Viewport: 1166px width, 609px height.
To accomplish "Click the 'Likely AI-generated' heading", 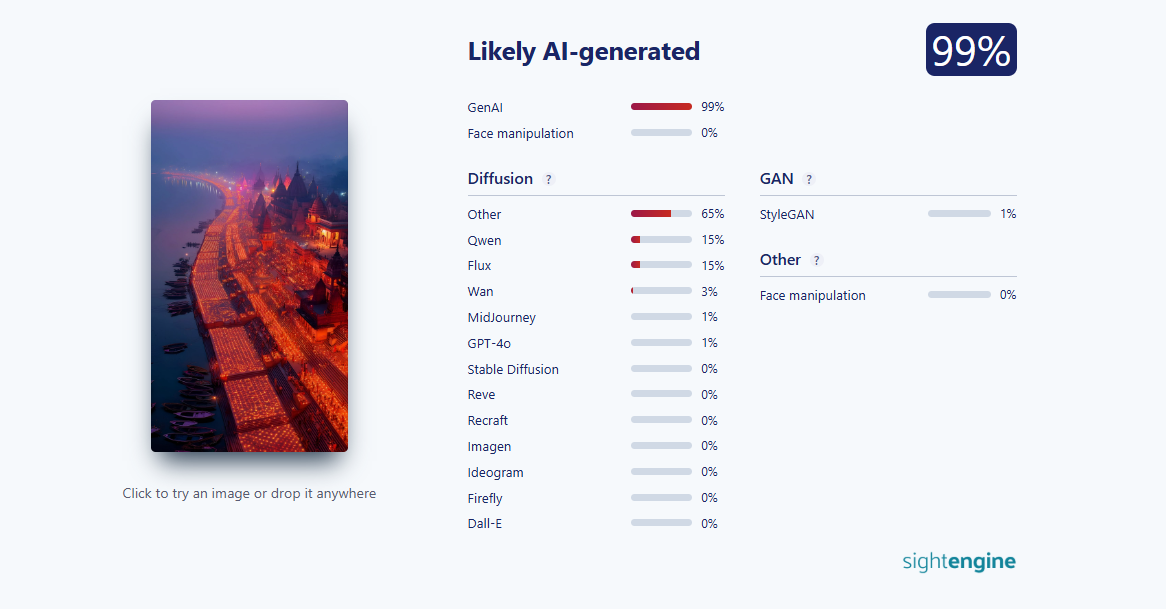I will click(x=584, y=51).
